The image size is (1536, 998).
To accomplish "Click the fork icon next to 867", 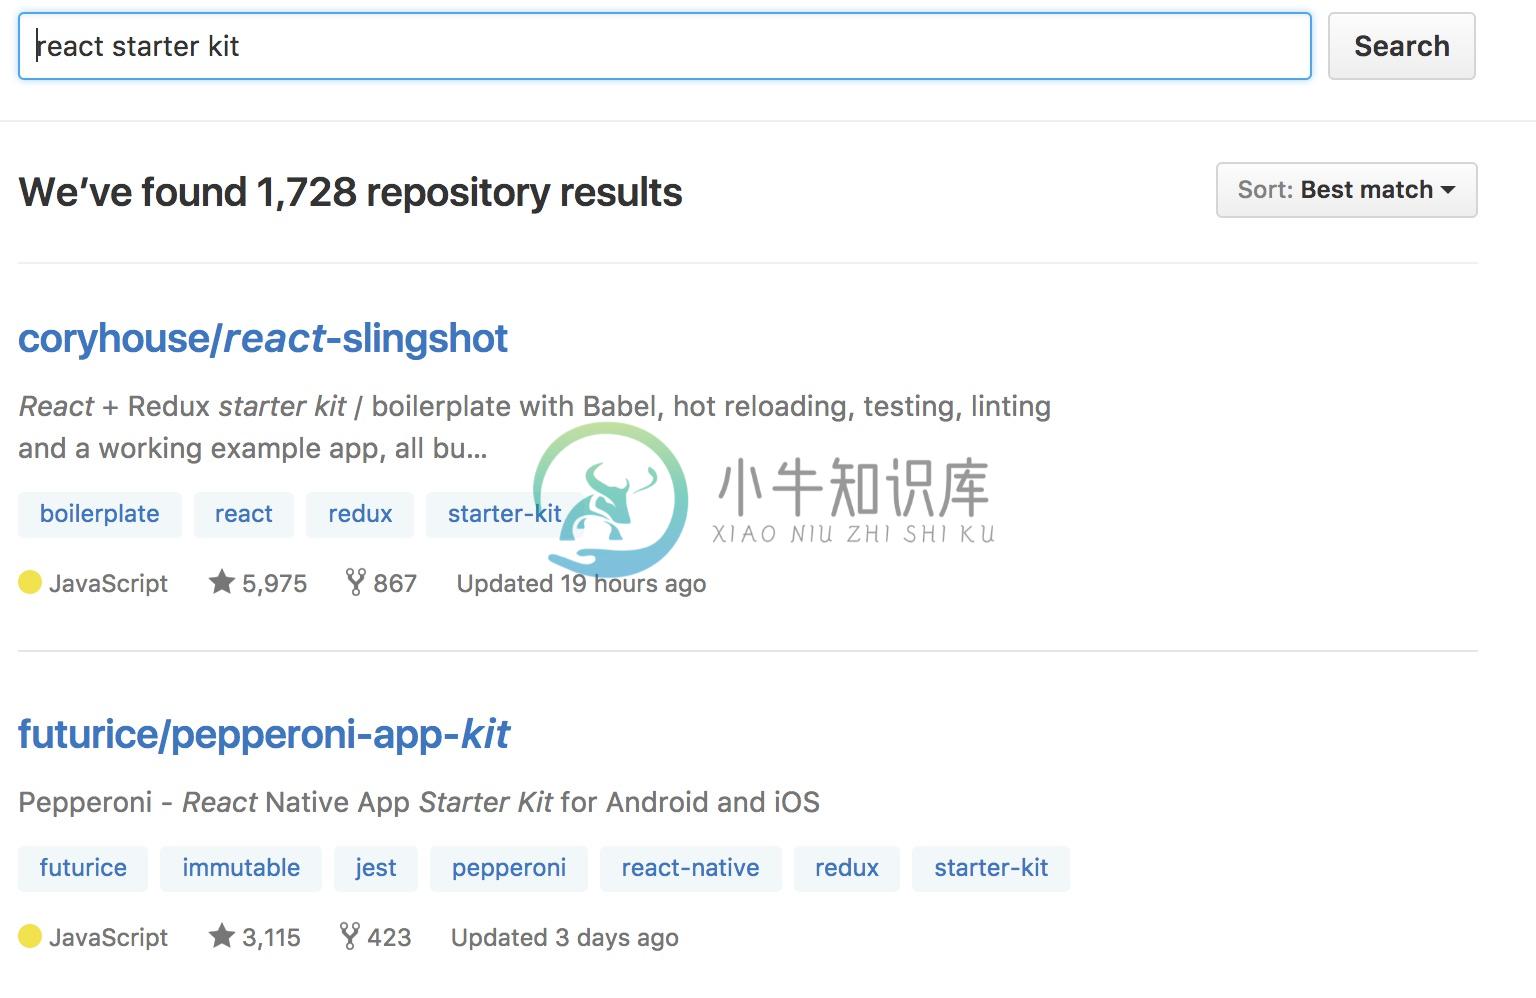I will [x=355, y=582].
